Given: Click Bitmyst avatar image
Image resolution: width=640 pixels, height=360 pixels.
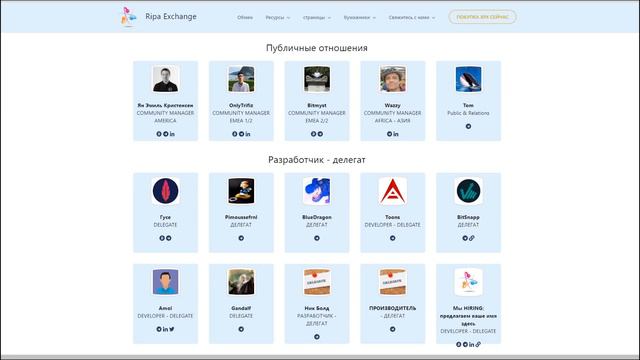Looking at the screenshot, I should (317, 79).
